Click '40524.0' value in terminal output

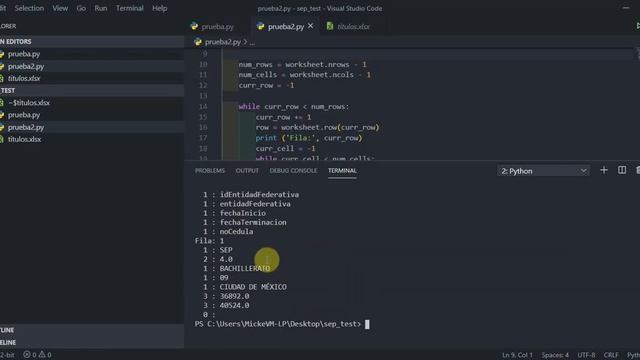coord(234,305)
